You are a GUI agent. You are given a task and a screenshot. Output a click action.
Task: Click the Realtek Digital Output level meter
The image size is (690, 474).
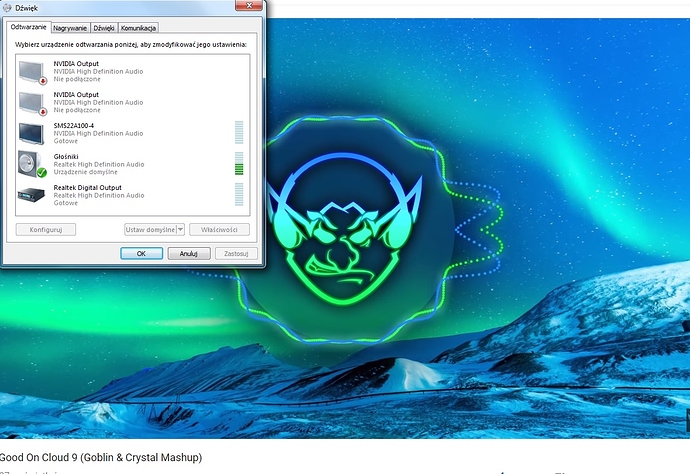click(x=239, y=195)
